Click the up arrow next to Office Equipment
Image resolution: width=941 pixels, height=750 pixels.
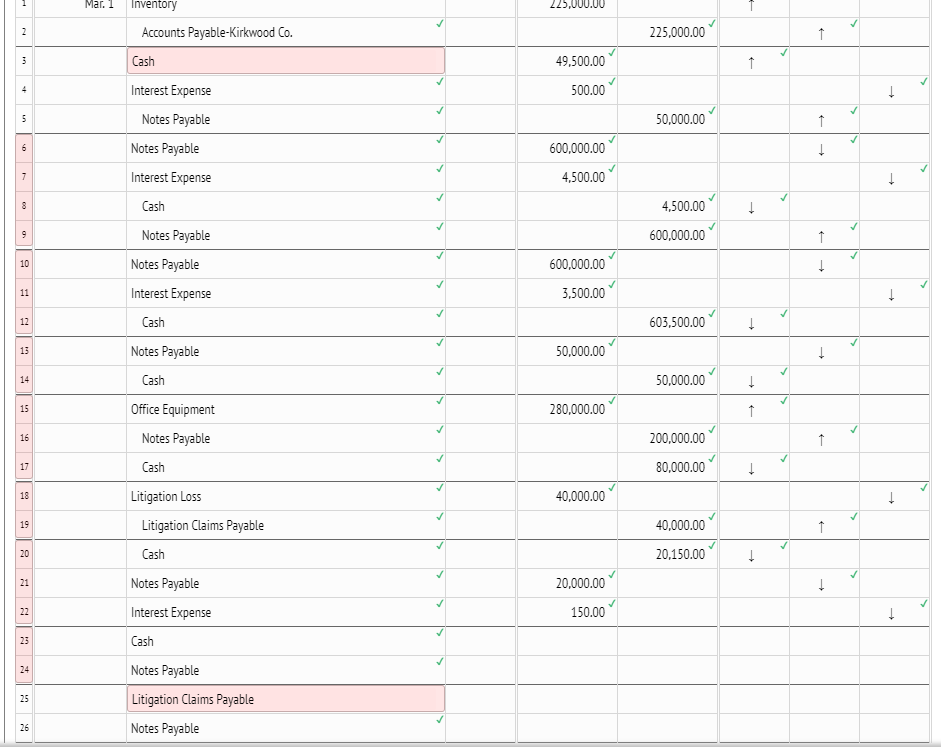click(x=751, y=409)
